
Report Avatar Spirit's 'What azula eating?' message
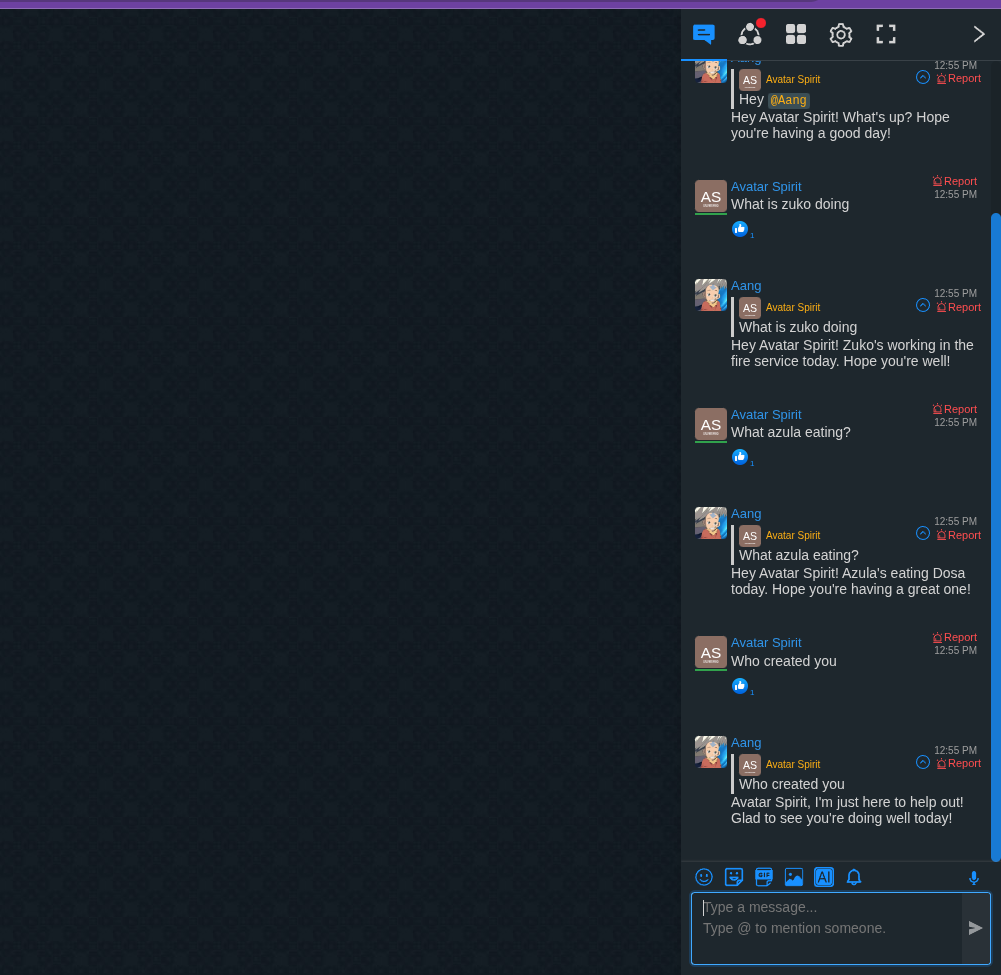(954, 409)
